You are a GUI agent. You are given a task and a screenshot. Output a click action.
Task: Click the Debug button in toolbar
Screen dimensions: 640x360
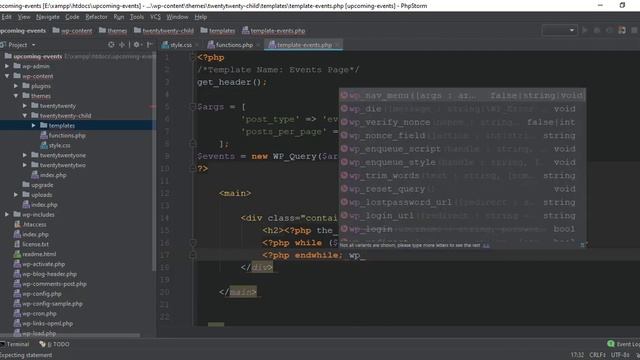coord(597,30)
